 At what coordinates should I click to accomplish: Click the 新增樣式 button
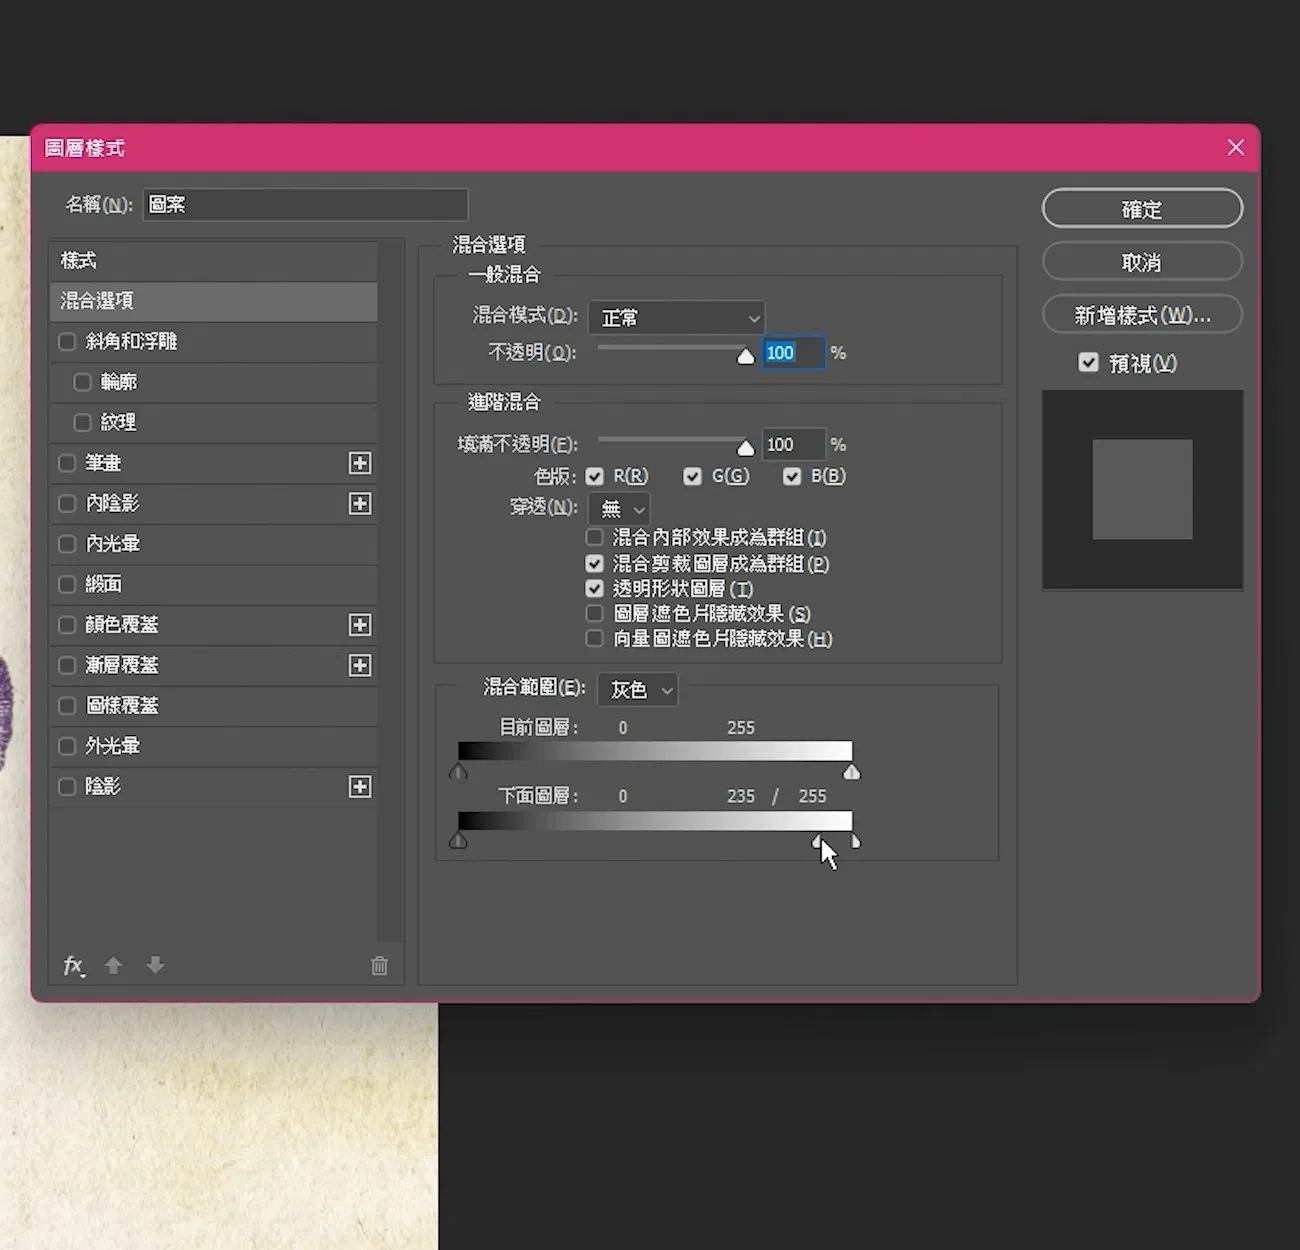(1142, 316)
